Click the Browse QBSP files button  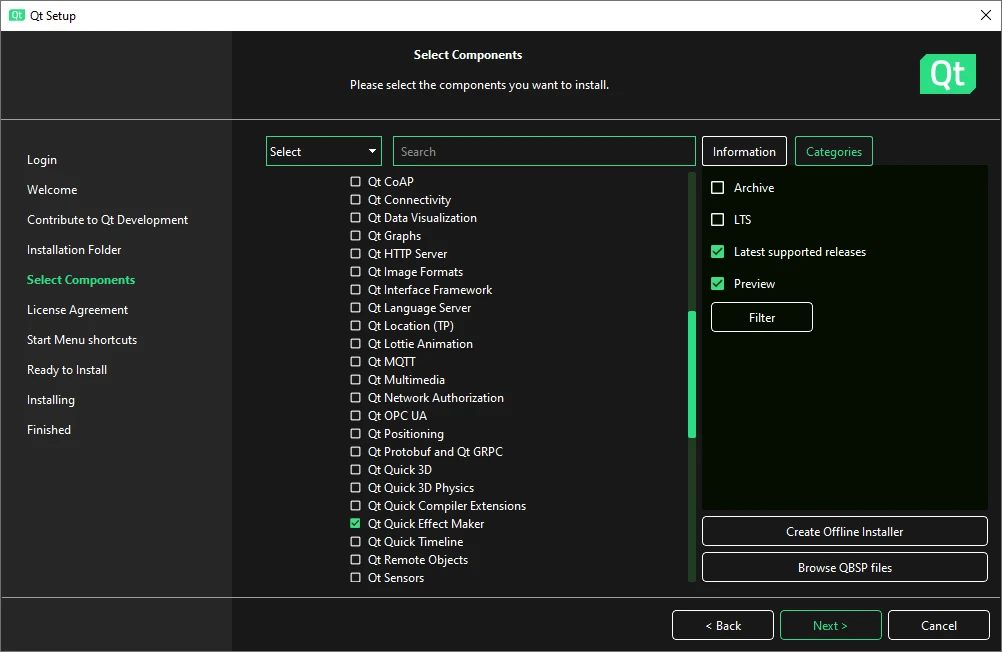click(x=844, y=567)
